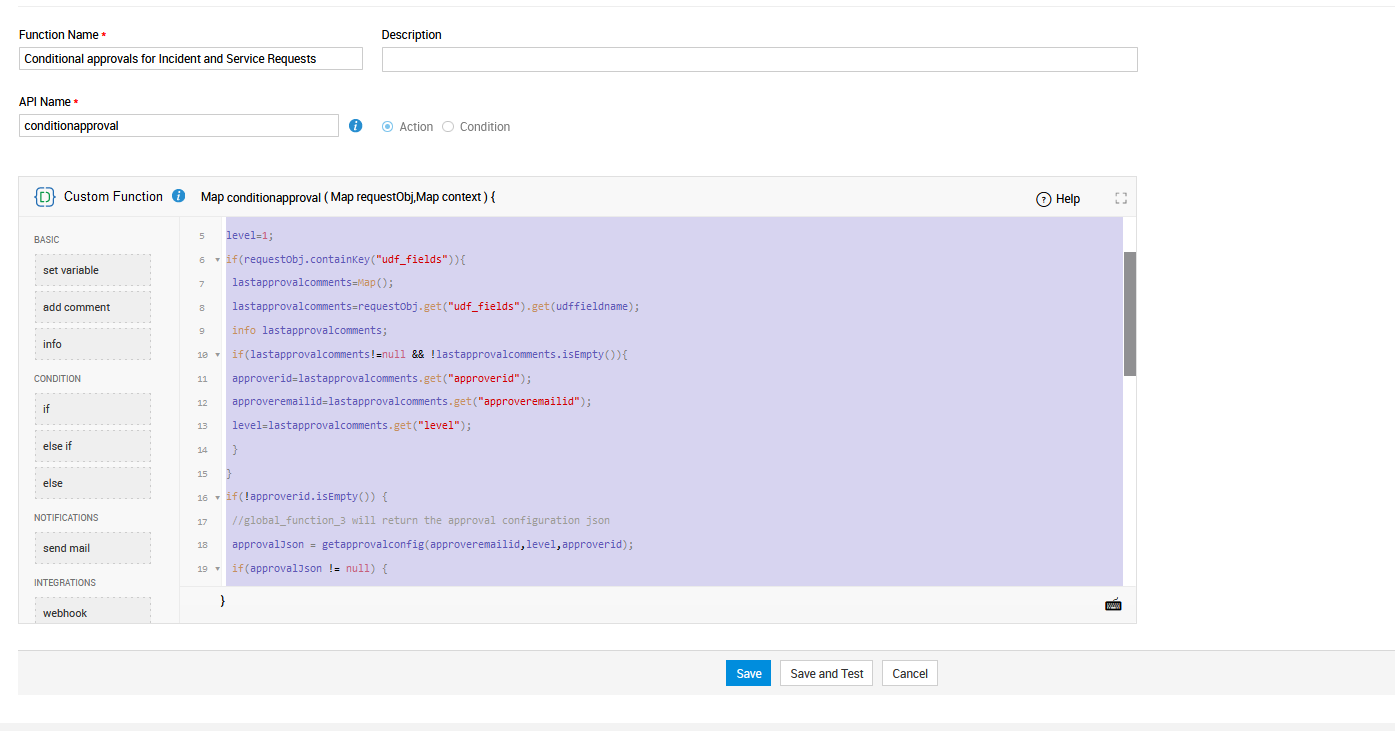The image size is (1395, 731).
Task: Select the Action radio button
Action: [388, 127]
